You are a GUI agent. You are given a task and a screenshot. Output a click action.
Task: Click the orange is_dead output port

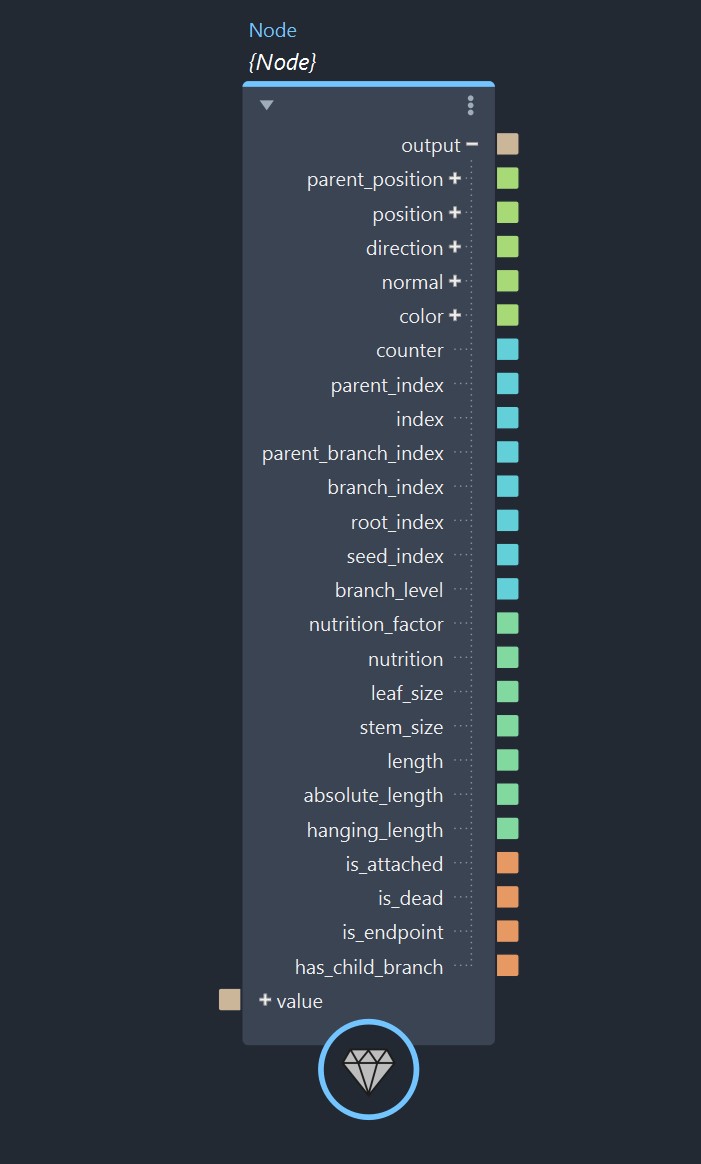point(508,897)
